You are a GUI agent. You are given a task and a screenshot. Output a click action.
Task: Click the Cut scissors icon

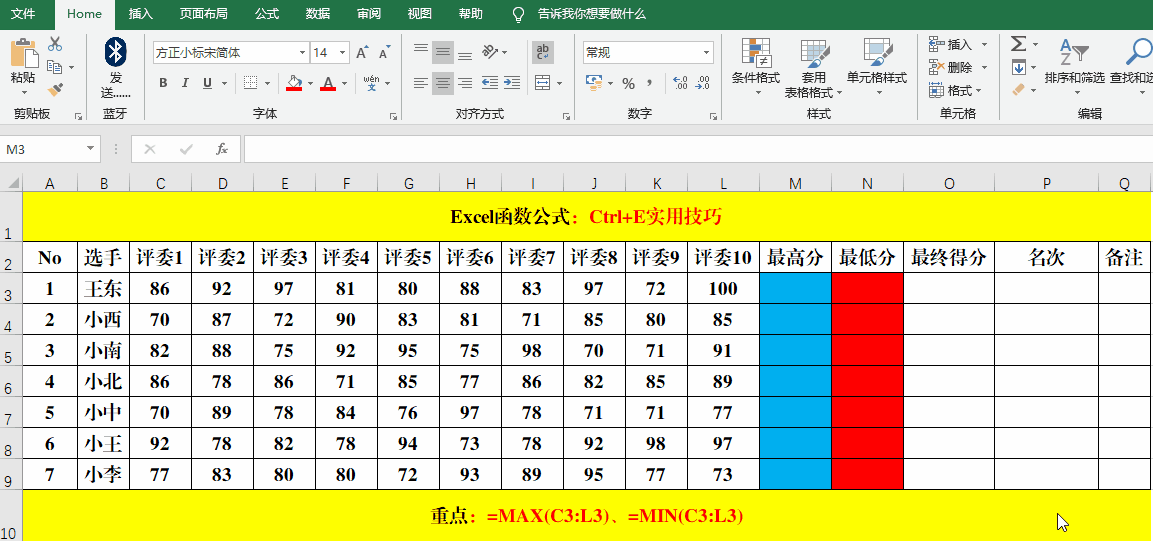click(x=54, y=44)
